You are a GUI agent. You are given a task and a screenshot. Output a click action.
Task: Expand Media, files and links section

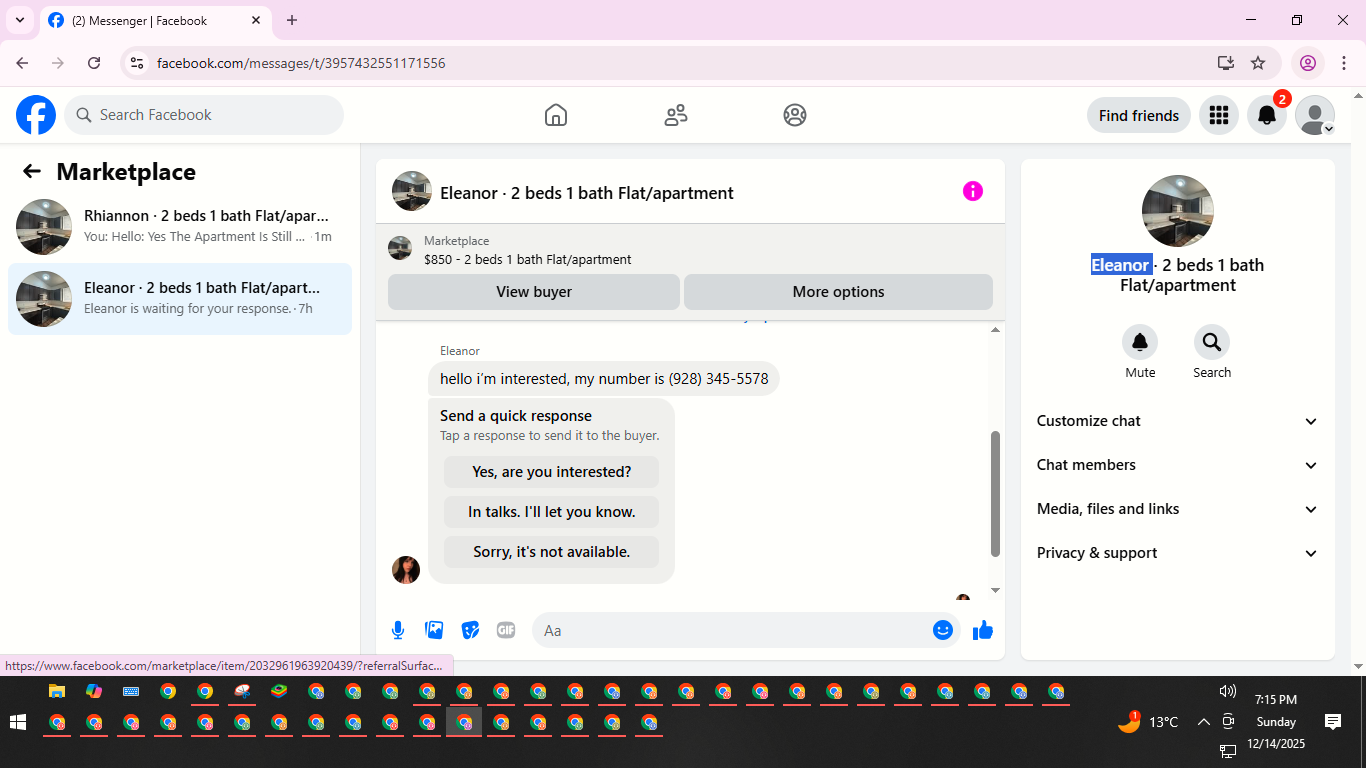coord(1178,509)
